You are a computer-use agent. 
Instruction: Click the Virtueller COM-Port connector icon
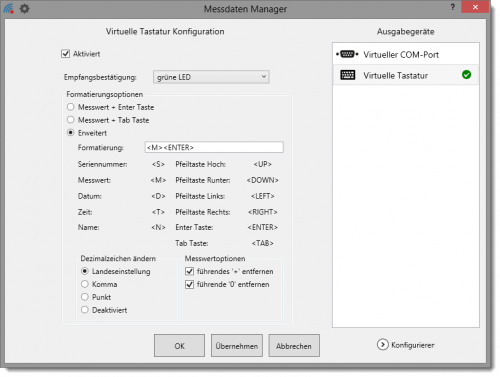[x=347, y=54]
